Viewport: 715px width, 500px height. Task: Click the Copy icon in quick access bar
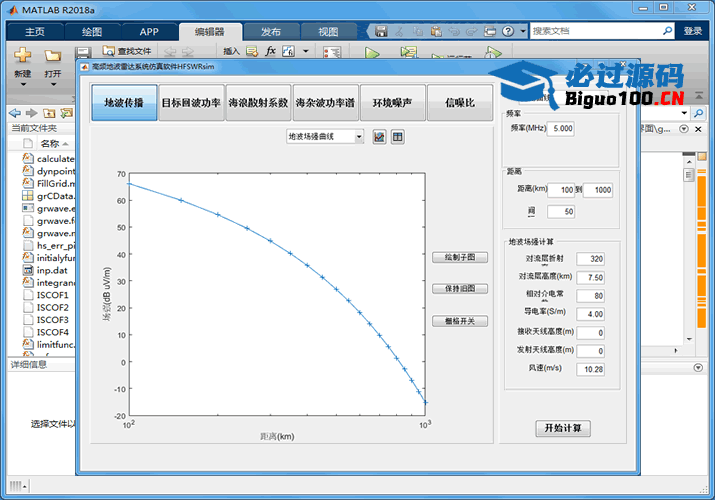pyautogui.click(x=418, y=31)
